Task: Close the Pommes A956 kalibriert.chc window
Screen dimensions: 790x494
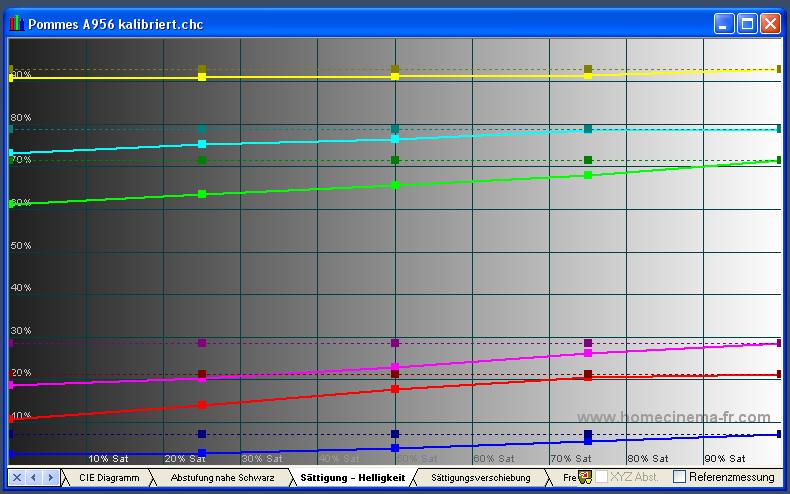Action: 770,23
